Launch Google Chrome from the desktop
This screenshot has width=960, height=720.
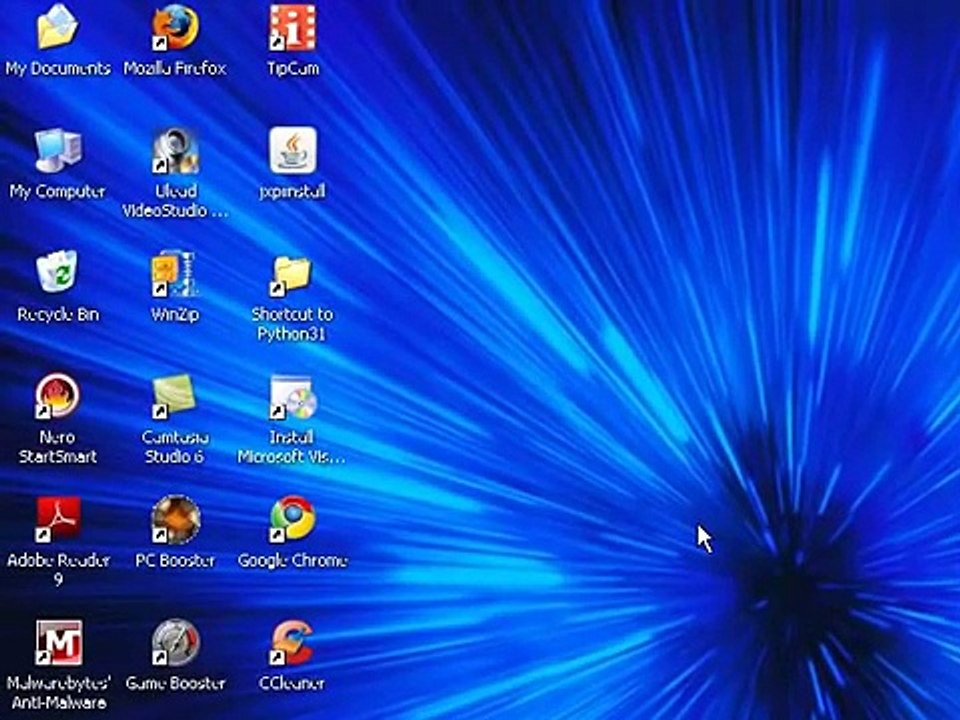point(292,520)
